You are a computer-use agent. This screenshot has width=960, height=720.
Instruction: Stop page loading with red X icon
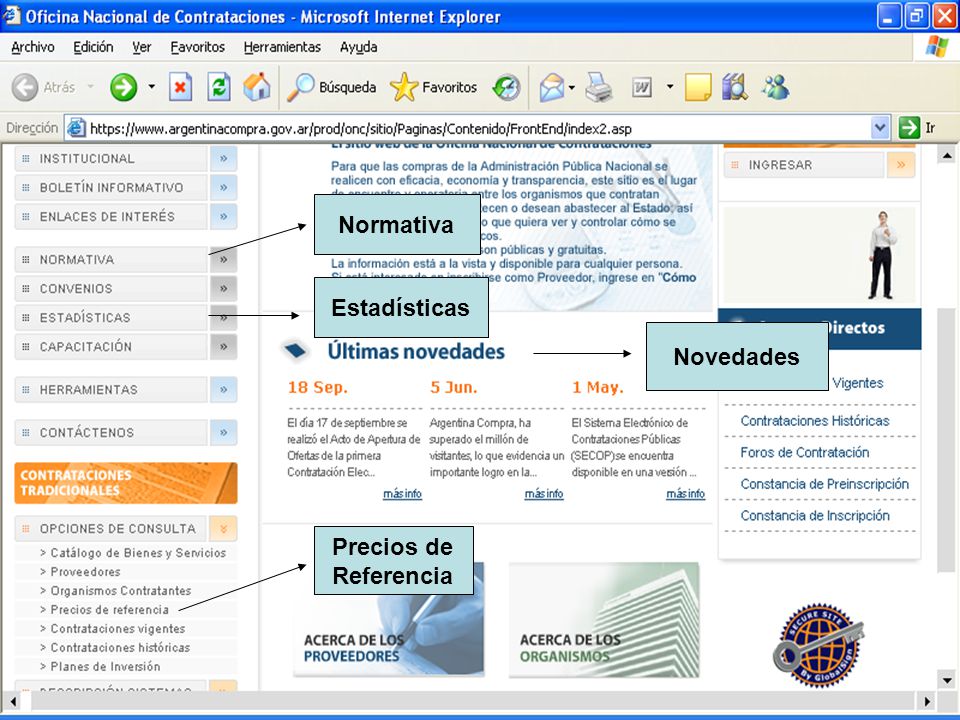(180, 87)
